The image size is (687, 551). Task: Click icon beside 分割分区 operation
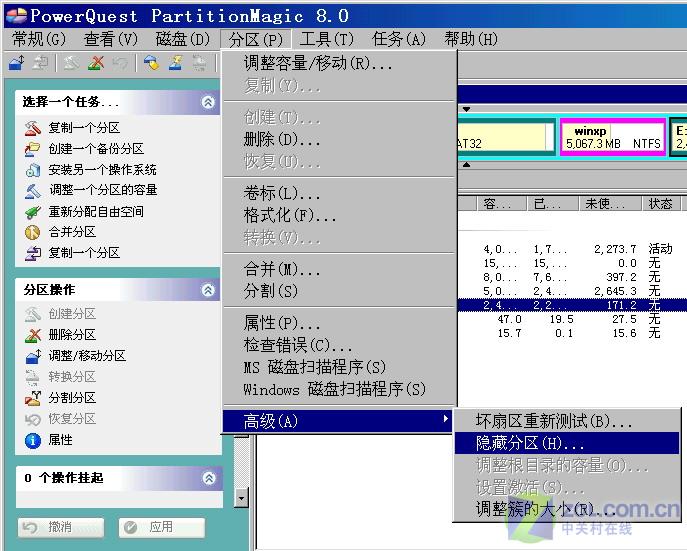coord(32,398)
